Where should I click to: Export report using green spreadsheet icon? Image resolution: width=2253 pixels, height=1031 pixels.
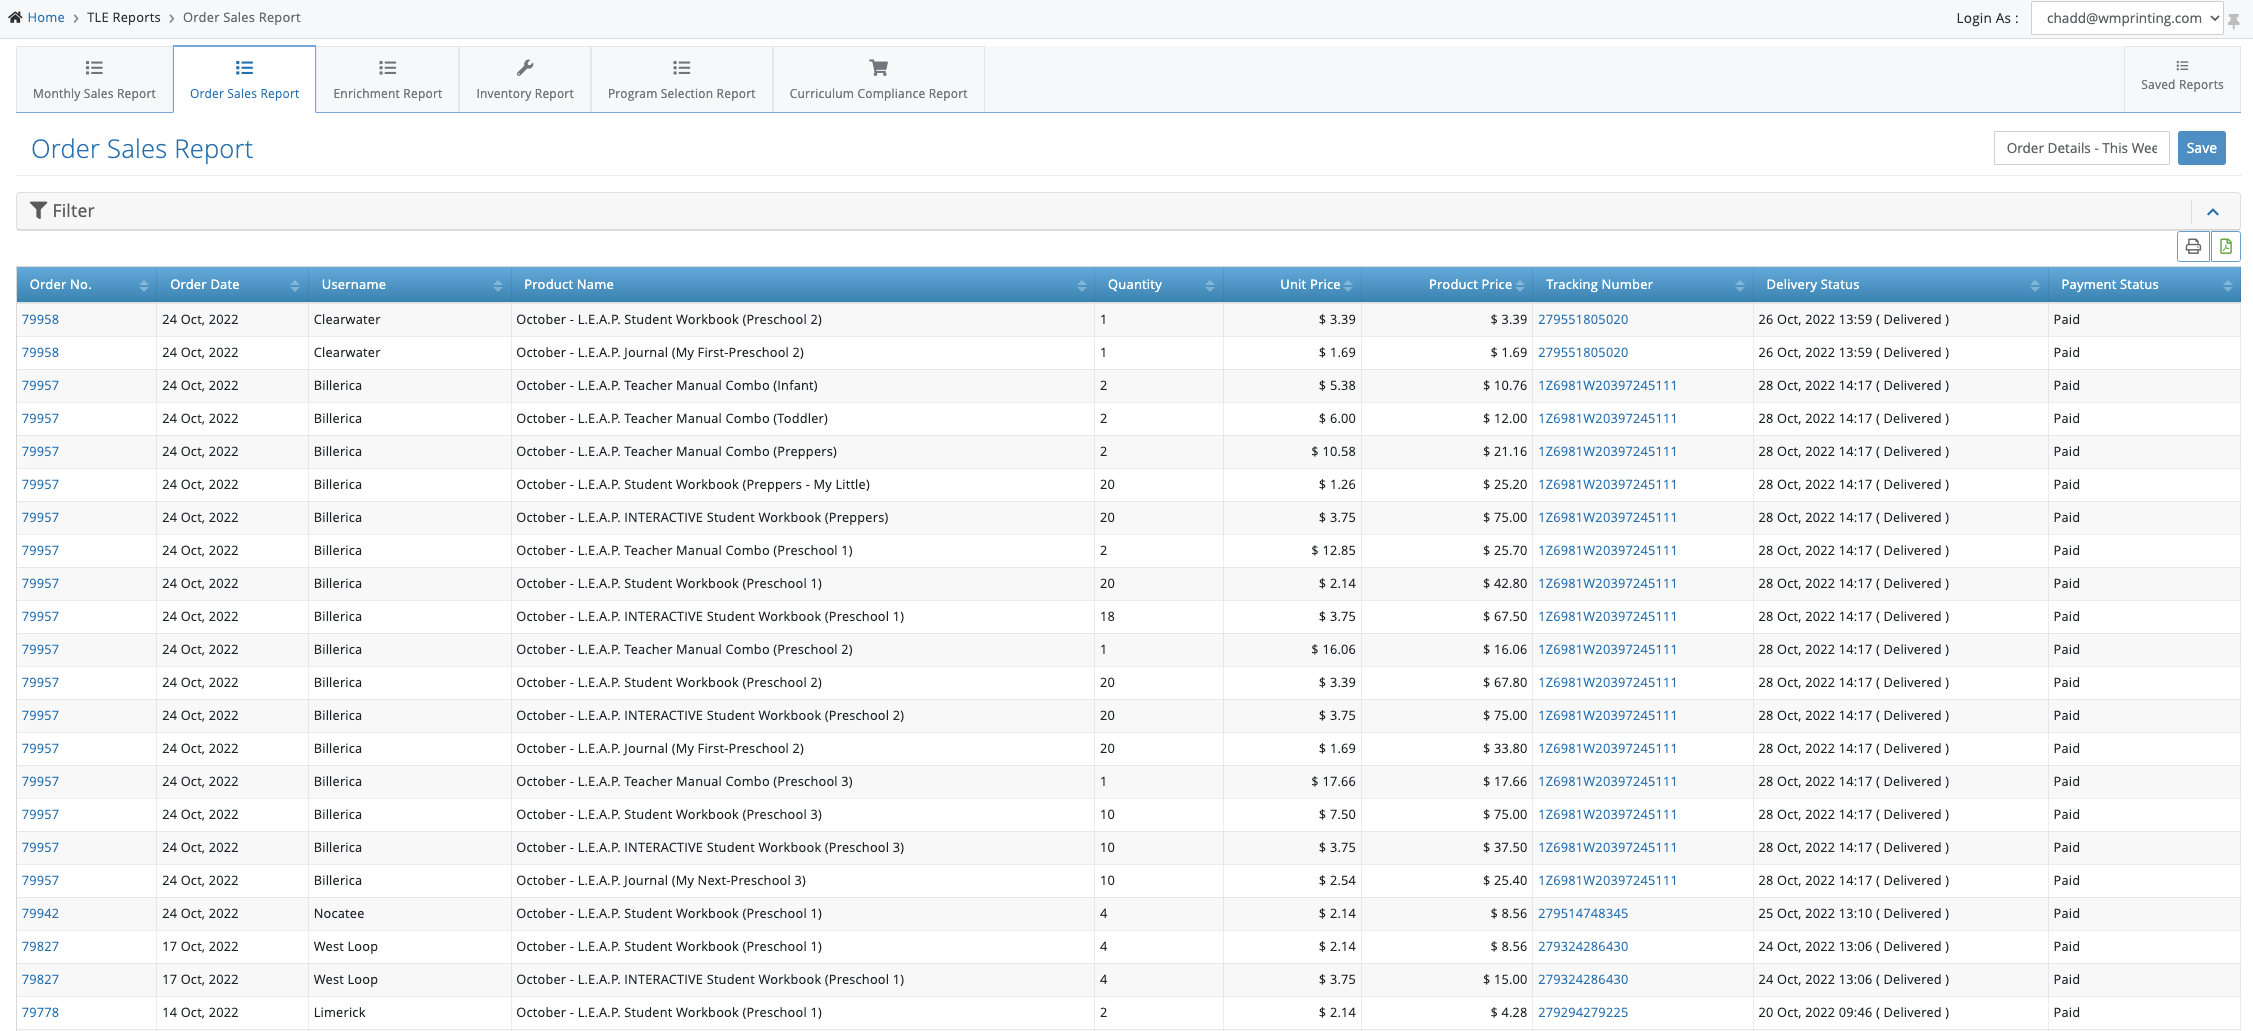pos(2225,246)
